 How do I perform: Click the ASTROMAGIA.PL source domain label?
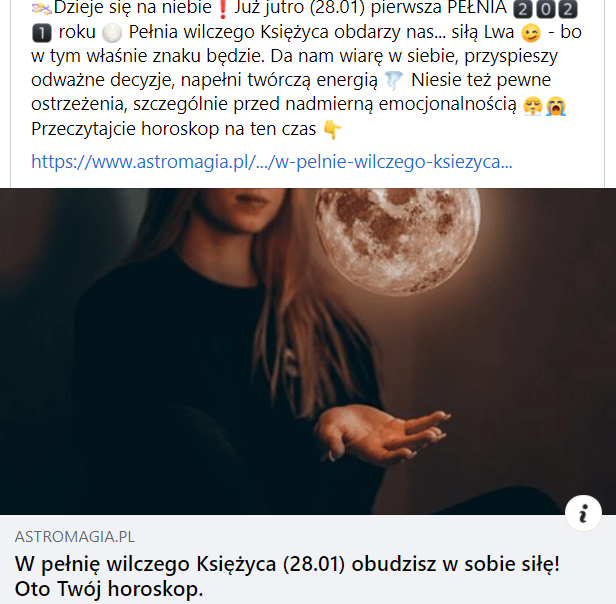coord(75,537)
